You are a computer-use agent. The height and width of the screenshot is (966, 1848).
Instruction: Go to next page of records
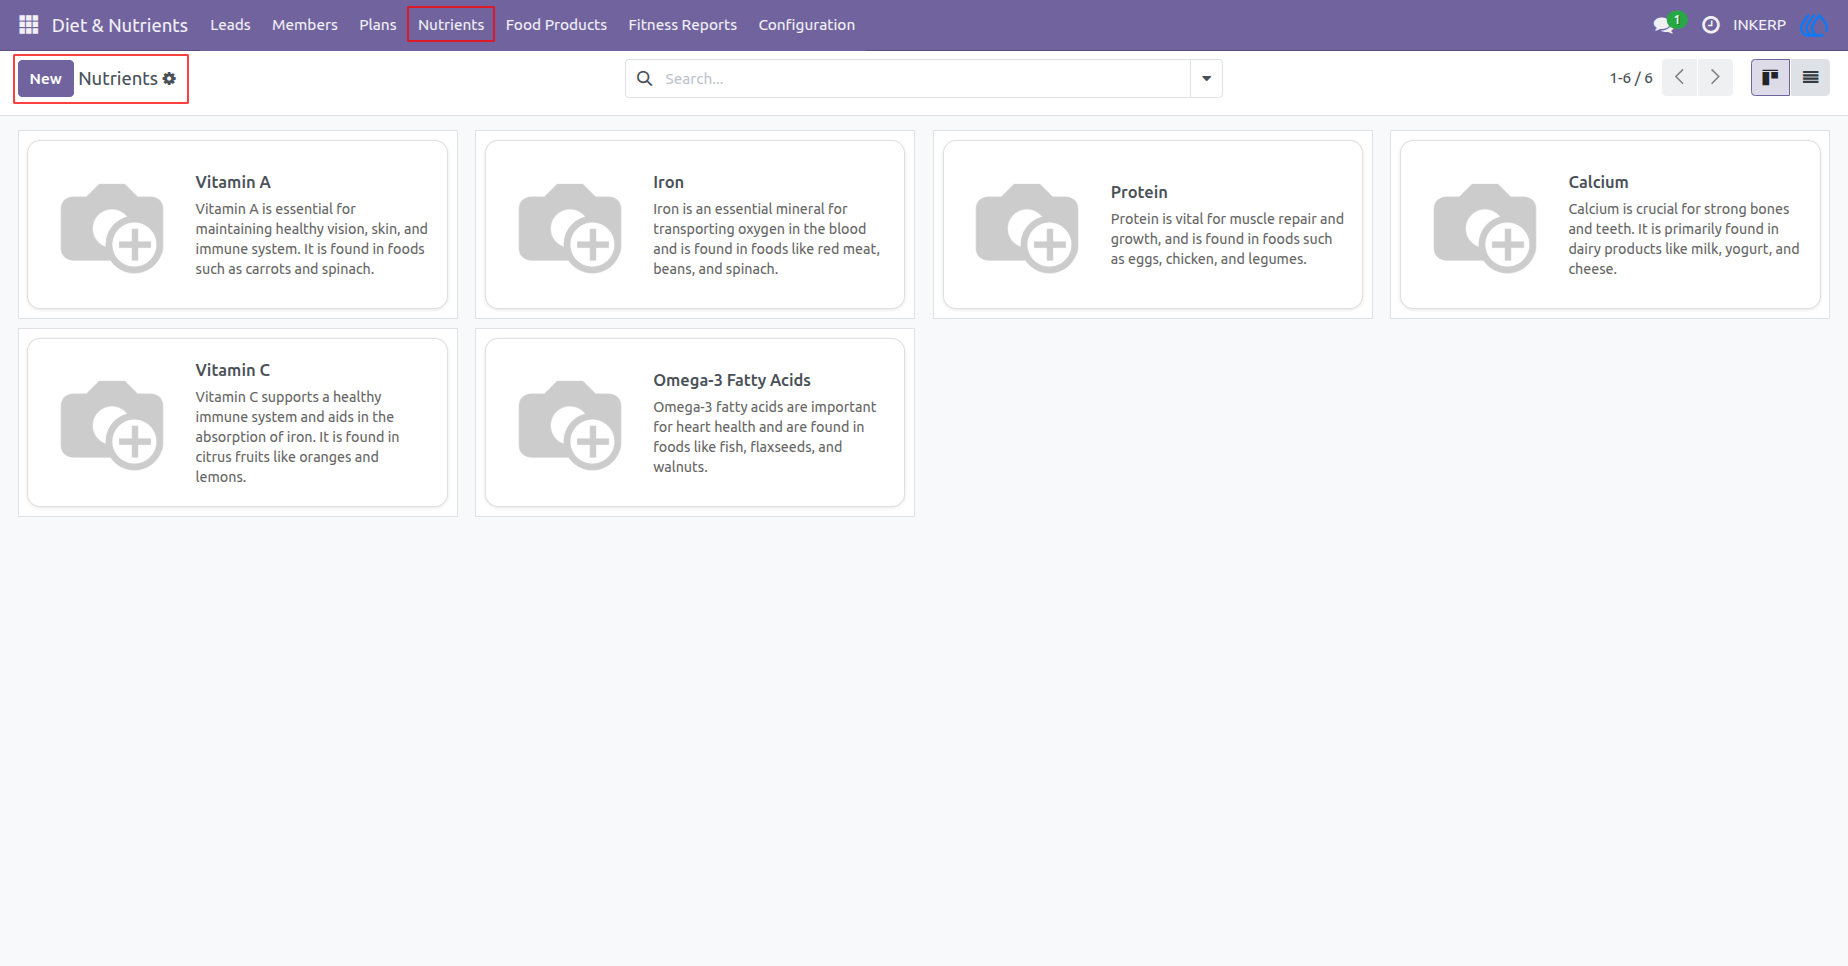1715,78
